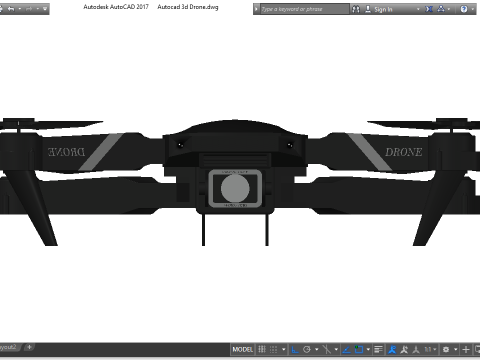The height and width of the screenshot is (360, 480).
Task: Open polar tracking angles dropdown
Action: [317, 349]
